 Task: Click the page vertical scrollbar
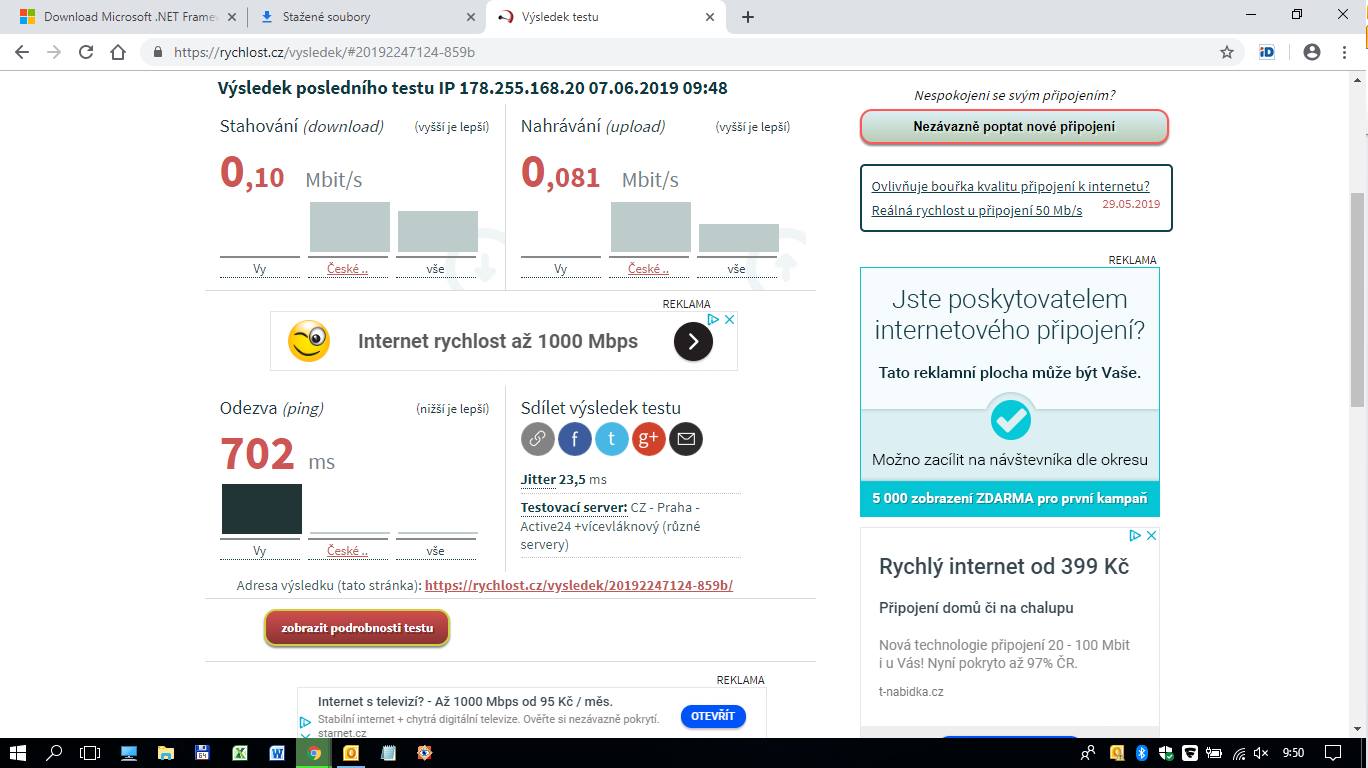[x=1358, y=300]
